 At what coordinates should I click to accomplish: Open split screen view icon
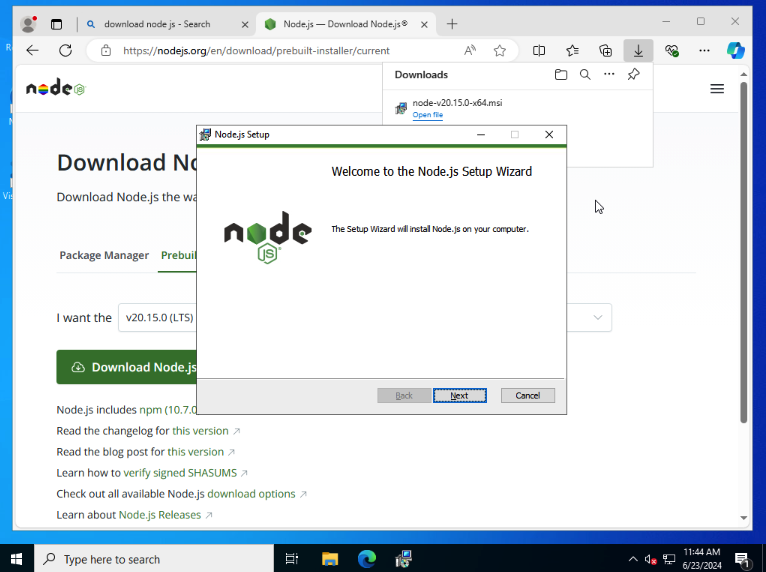click(x=539, y=50)
